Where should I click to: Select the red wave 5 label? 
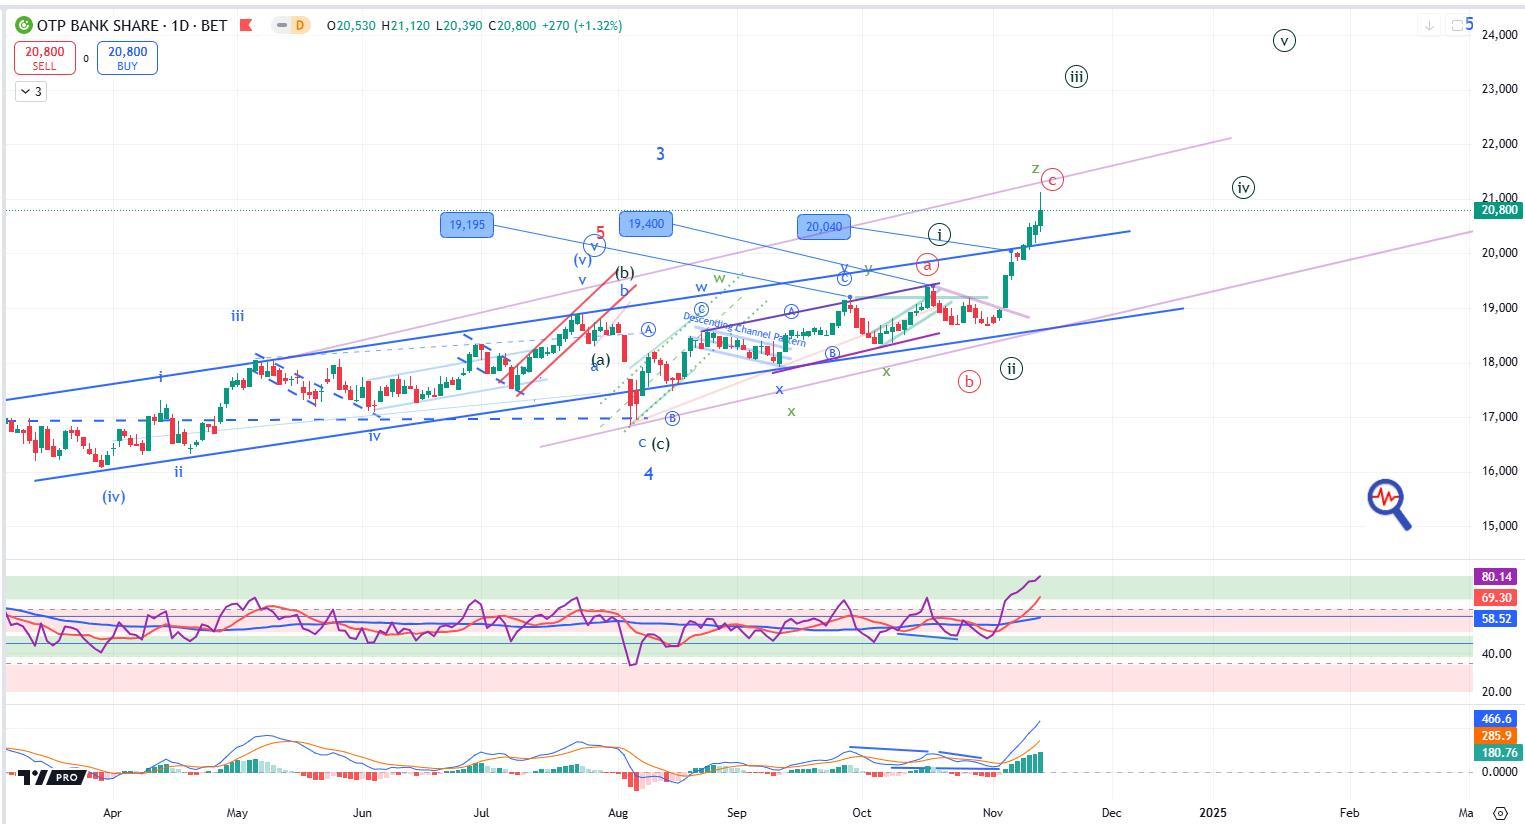tap(600, 234)
